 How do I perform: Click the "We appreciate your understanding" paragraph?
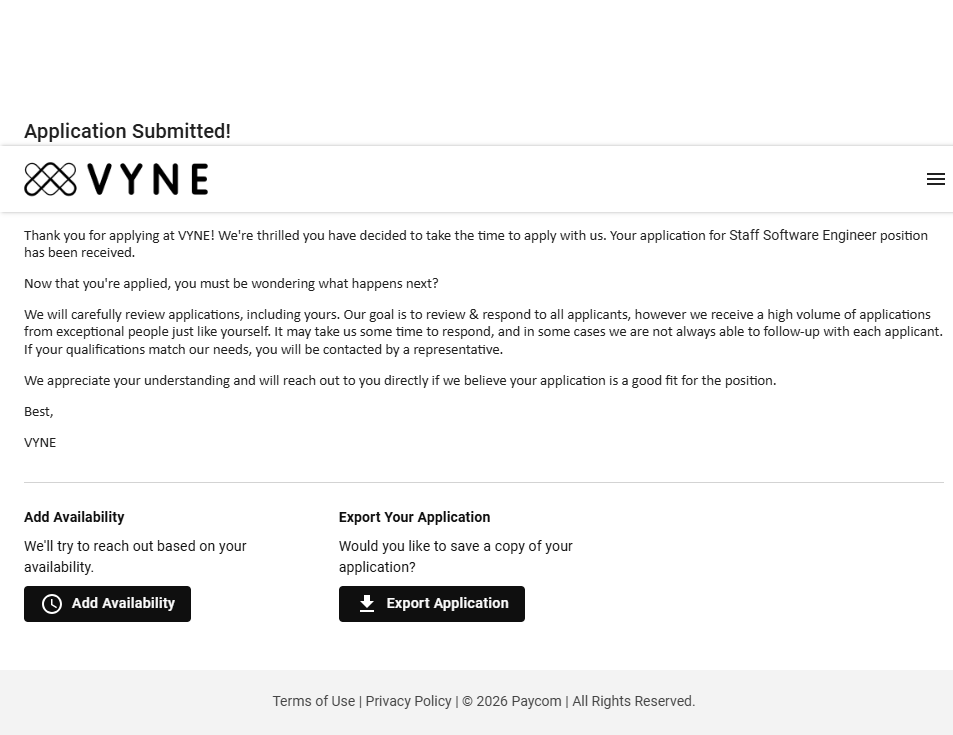(400, 380)
